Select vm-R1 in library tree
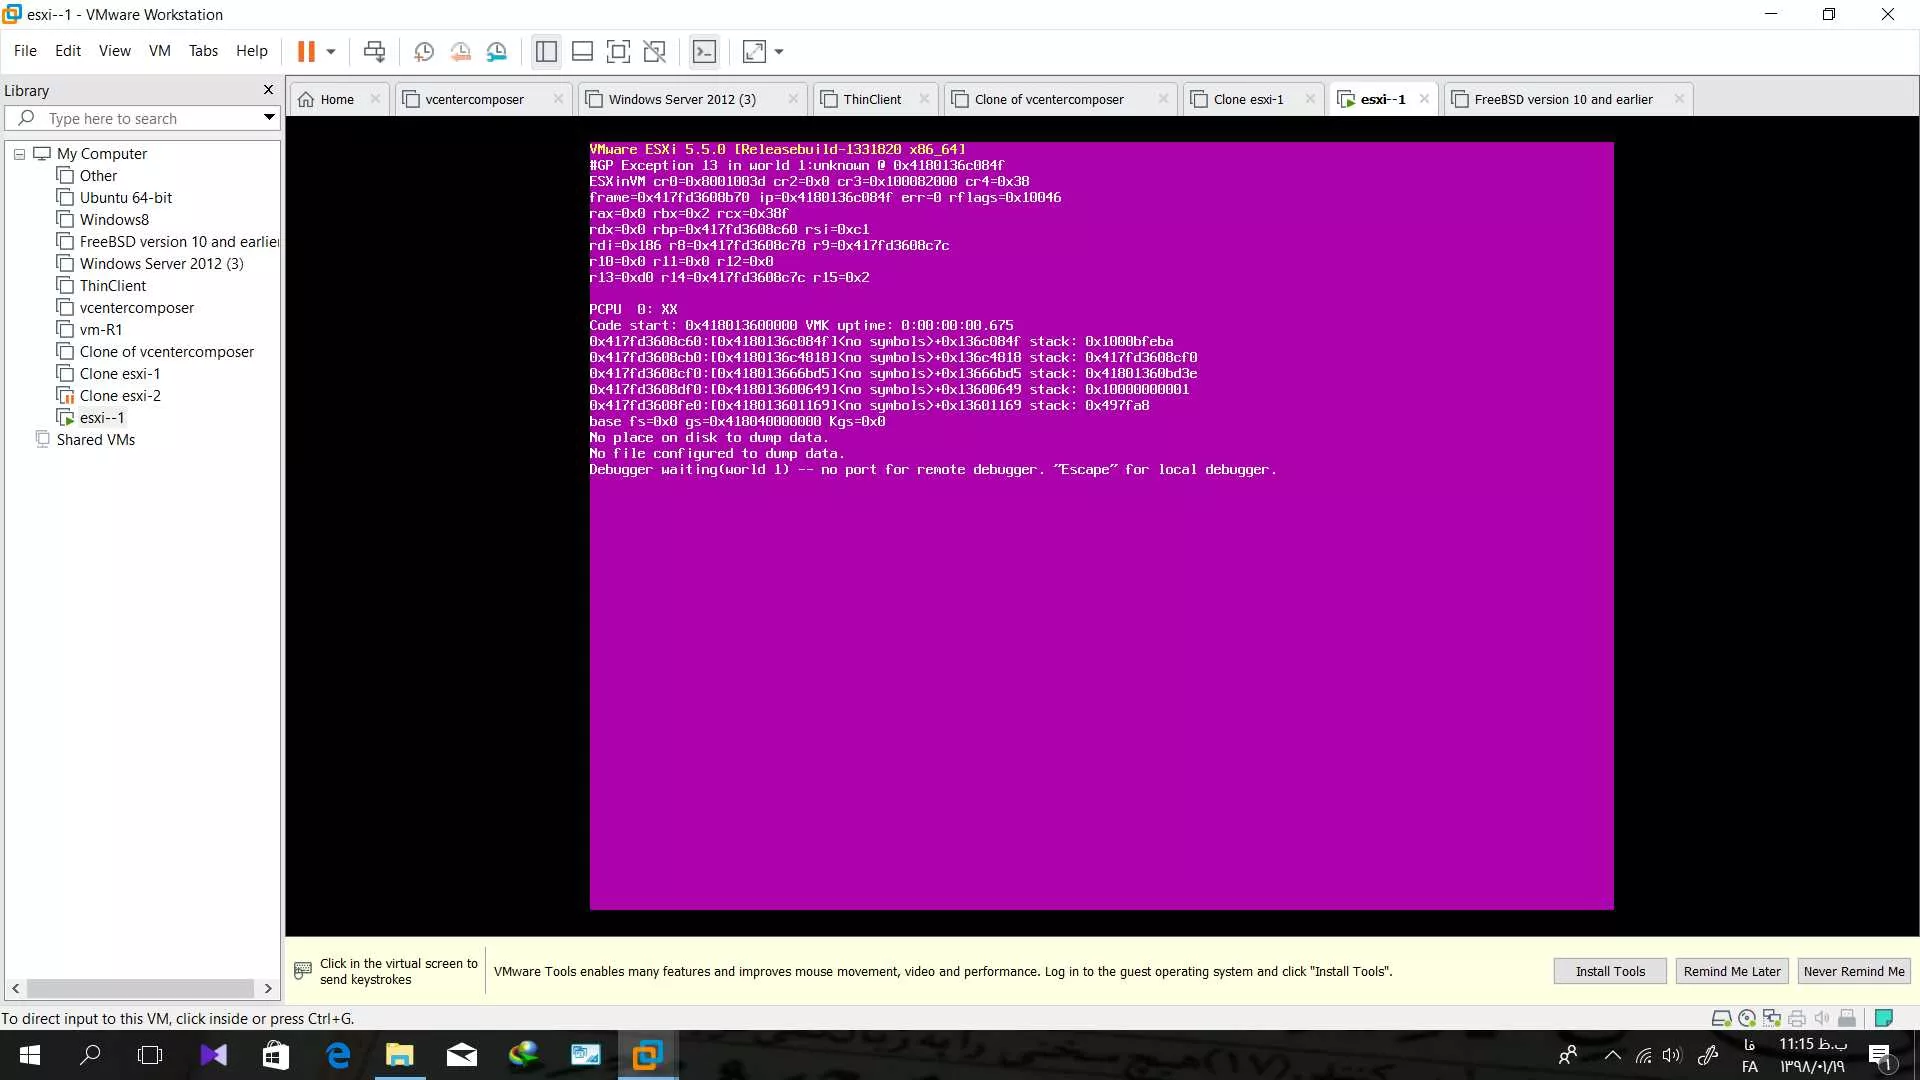Image resolution: width=1920 pixels, height=1080 pixels. tap(101, 330)
